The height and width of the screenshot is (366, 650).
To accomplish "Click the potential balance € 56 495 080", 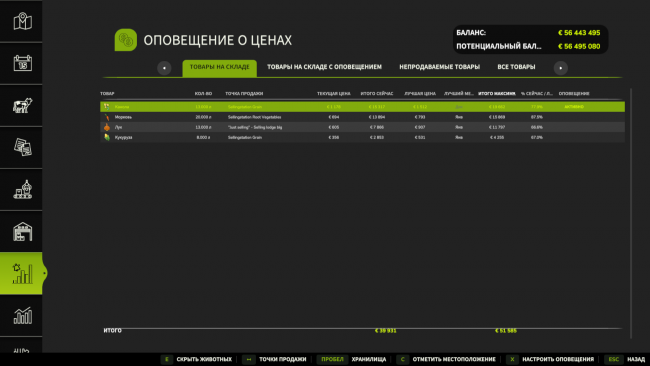I will tap(579, 46).
